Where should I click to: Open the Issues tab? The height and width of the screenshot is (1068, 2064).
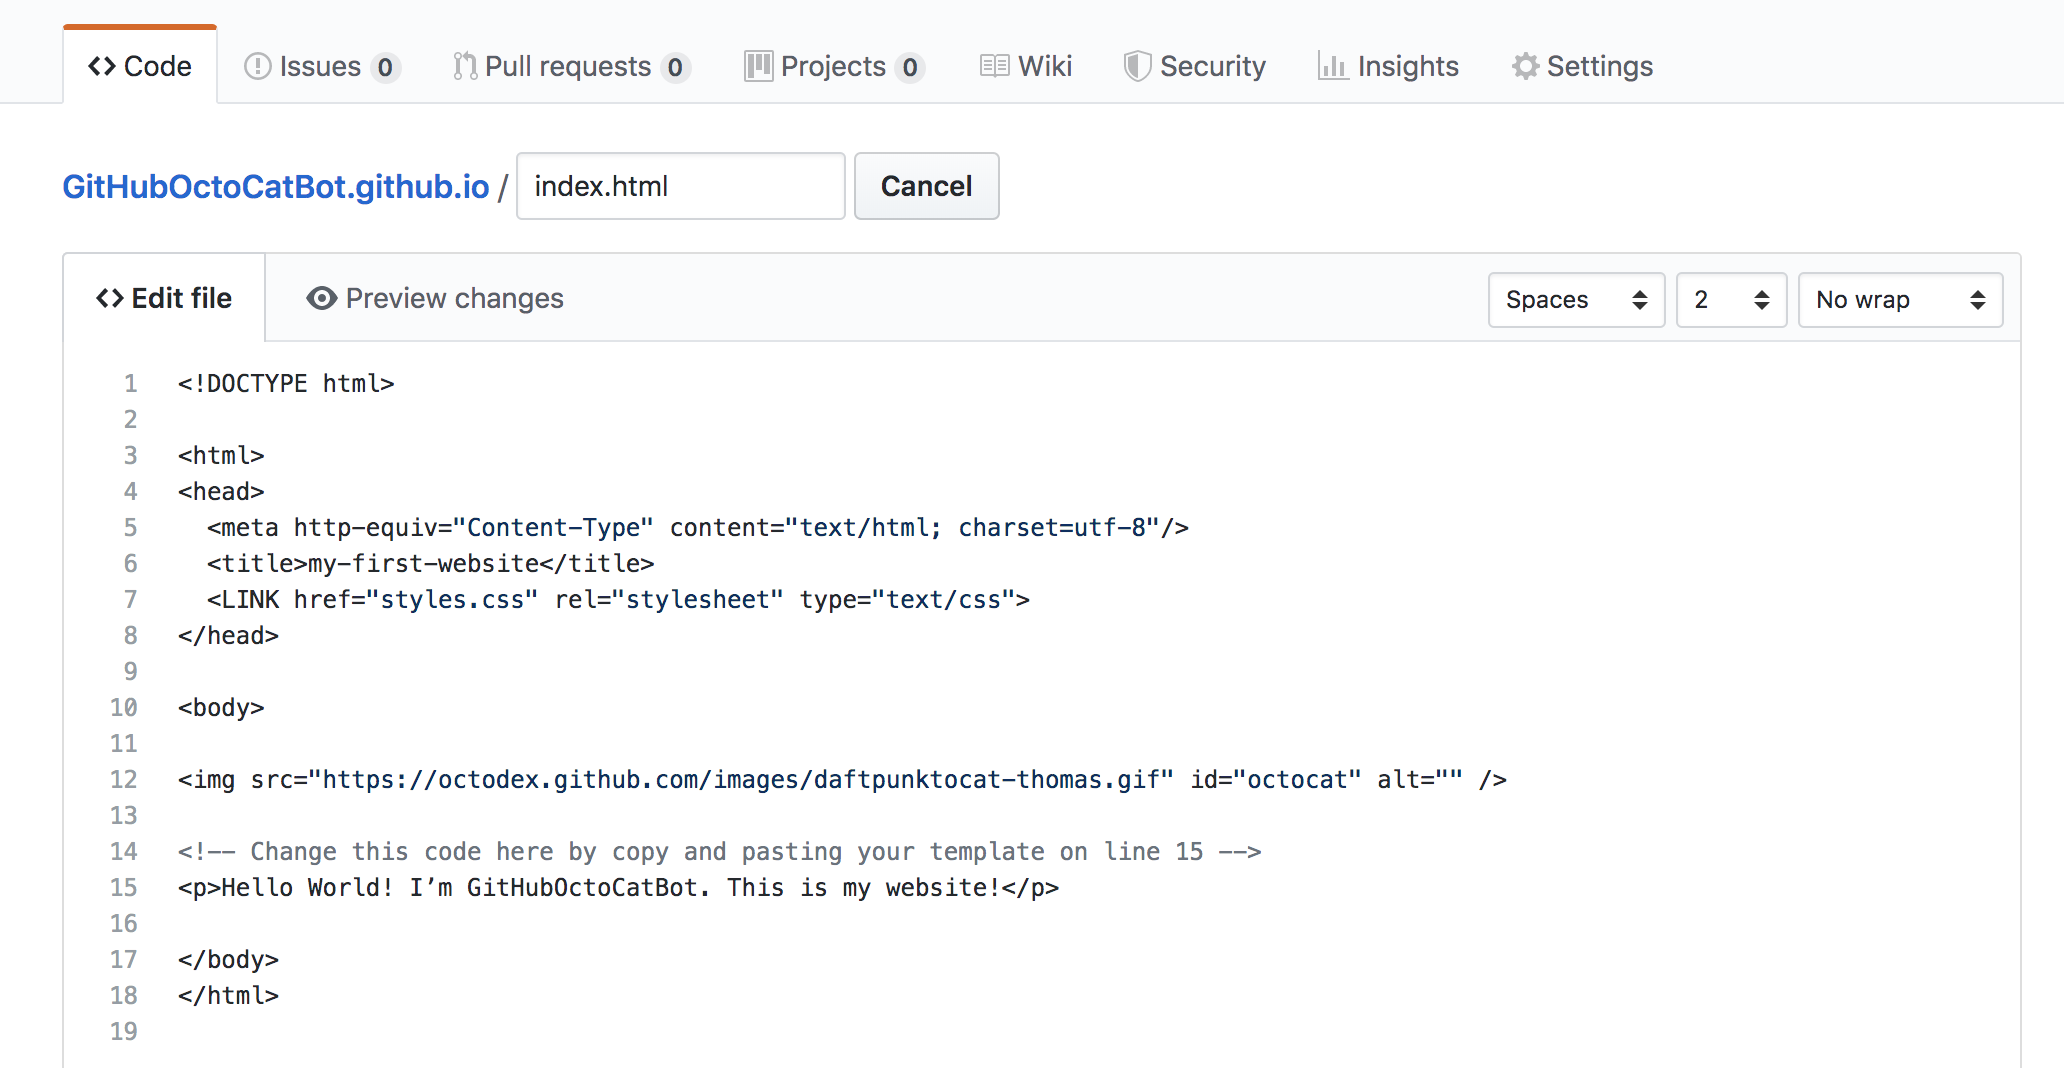pyautogui.click(x=322, y=66)
